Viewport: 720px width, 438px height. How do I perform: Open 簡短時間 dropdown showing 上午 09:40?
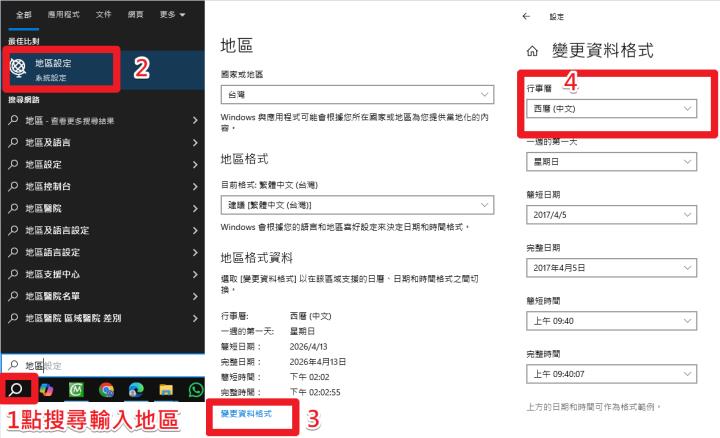[611, 321]
